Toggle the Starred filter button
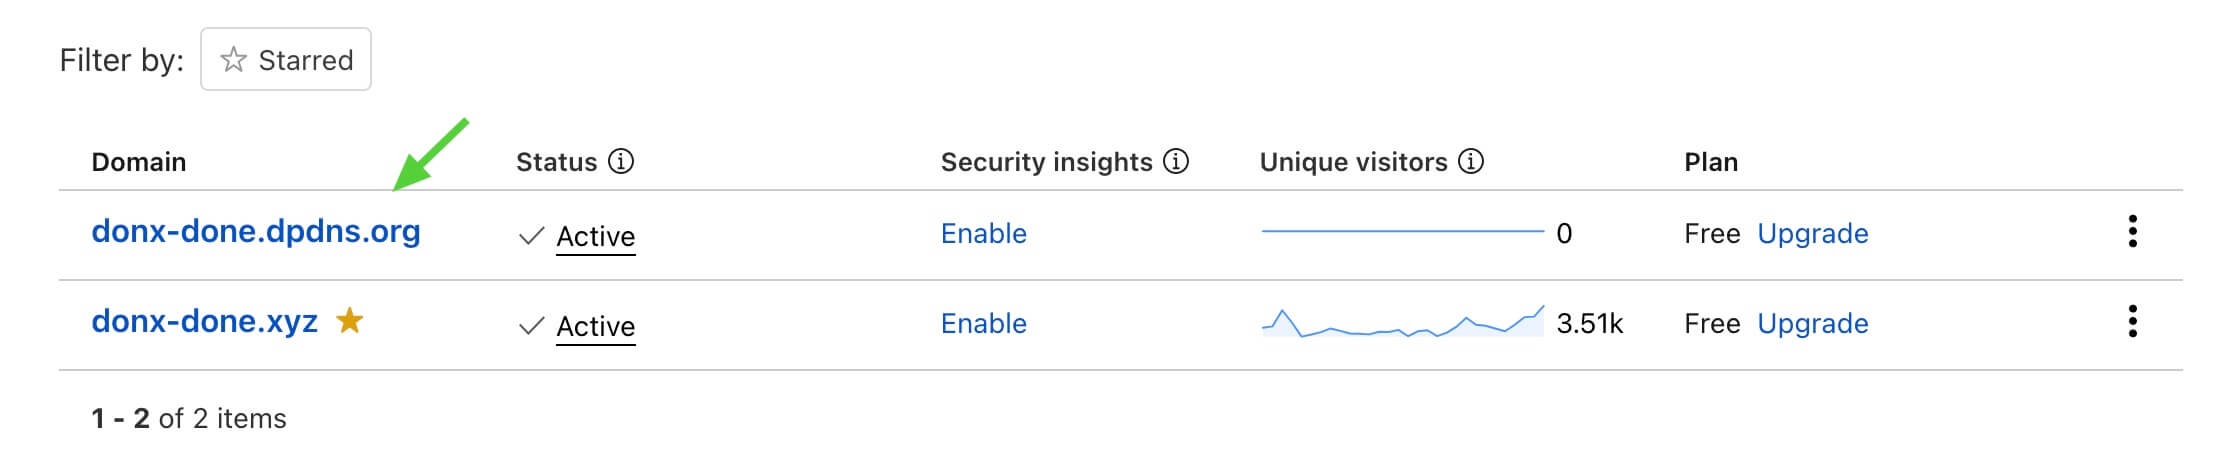Viewport: 2218px width, 466px height. [x=286, y=60]
